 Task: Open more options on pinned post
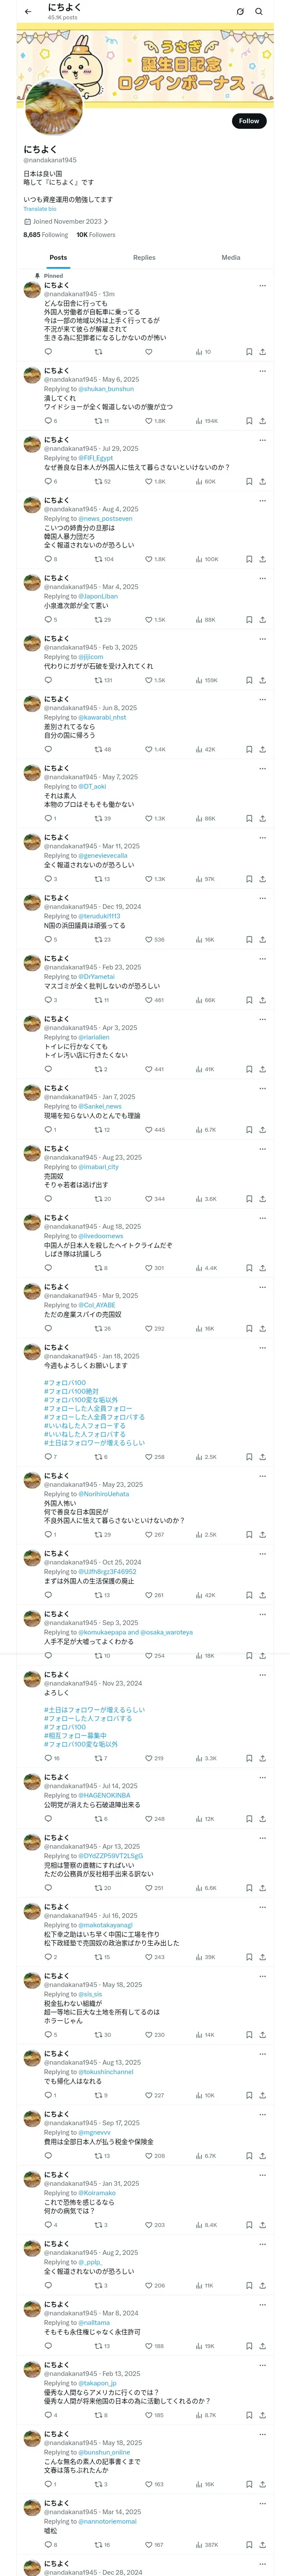pos(262,285)
